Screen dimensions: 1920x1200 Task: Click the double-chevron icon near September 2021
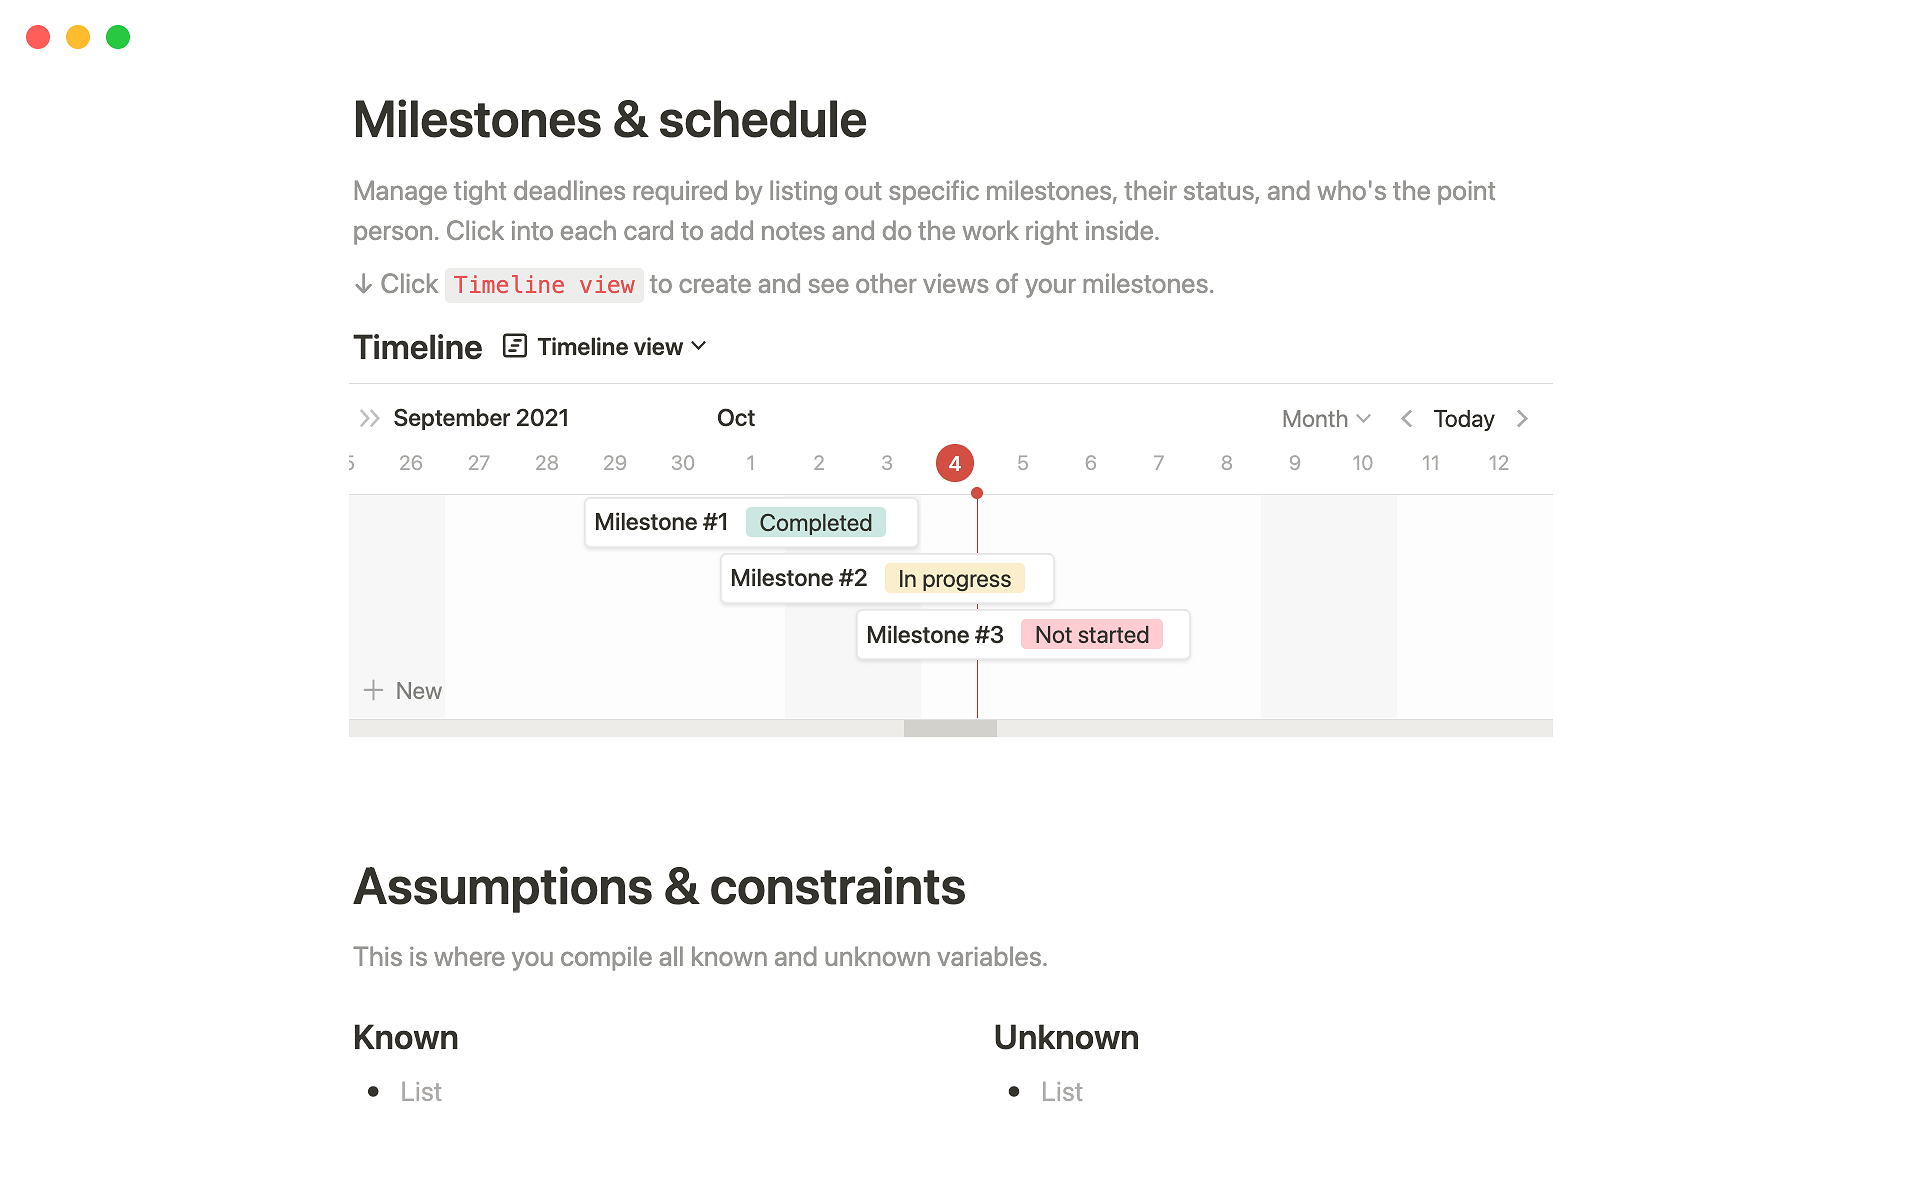click(x=369, y=418)
